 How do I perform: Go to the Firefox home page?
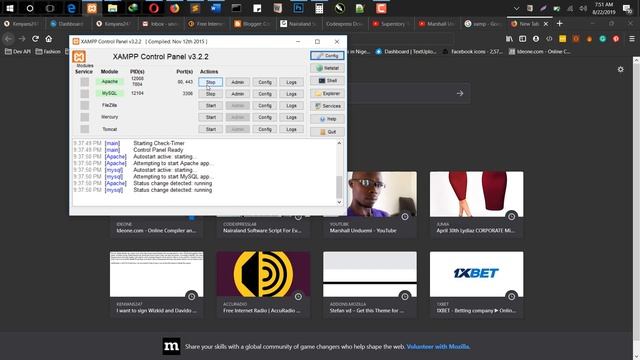(x=49, y=38)
